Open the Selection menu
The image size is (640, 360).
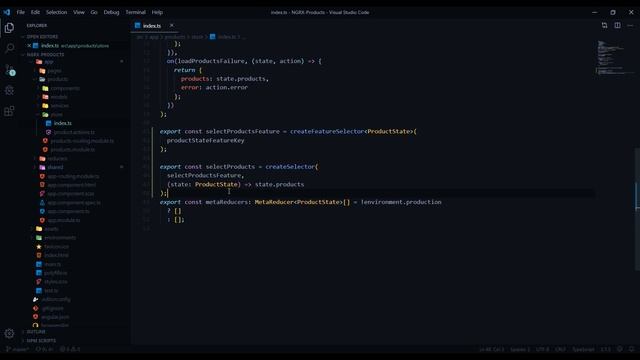tap(56, 12)
